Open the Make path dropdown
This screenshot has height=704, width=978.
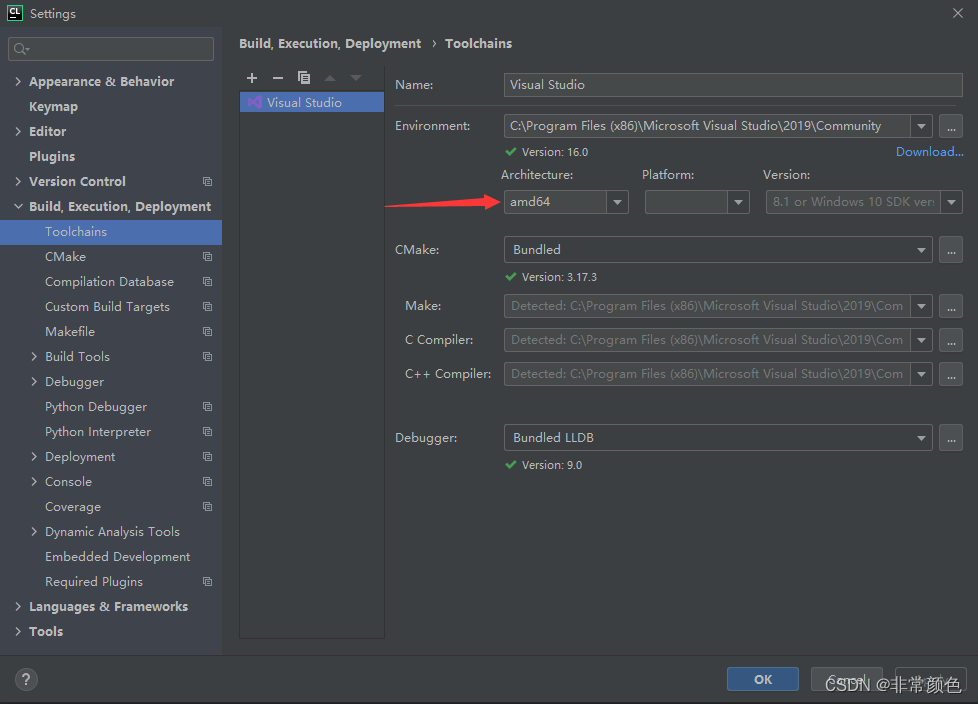[921, 306]
